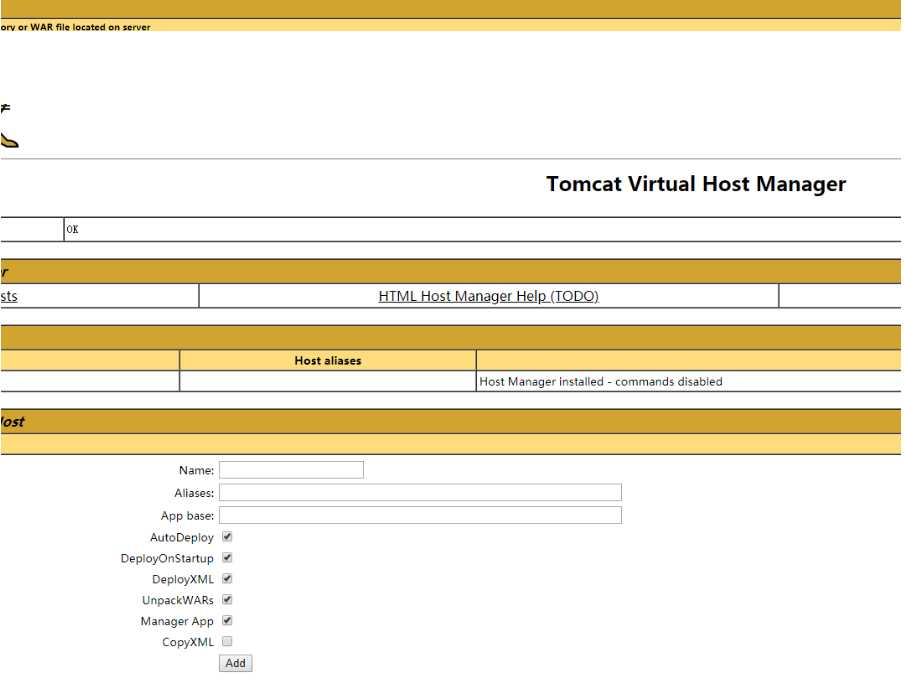Screen dimensions: 905x683
Task: Click the Add button
Action: [235, 663]
